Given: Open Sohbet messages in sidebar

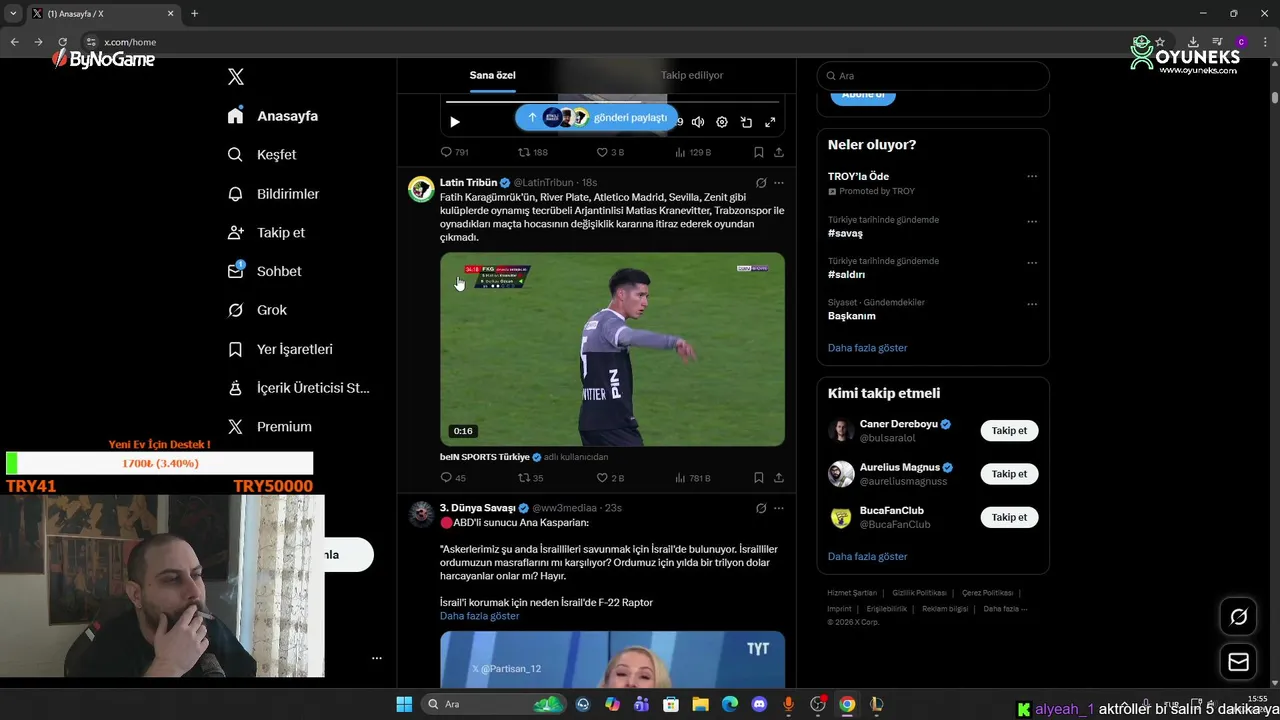Looking at the screenshot, I should tap(264, 271).
